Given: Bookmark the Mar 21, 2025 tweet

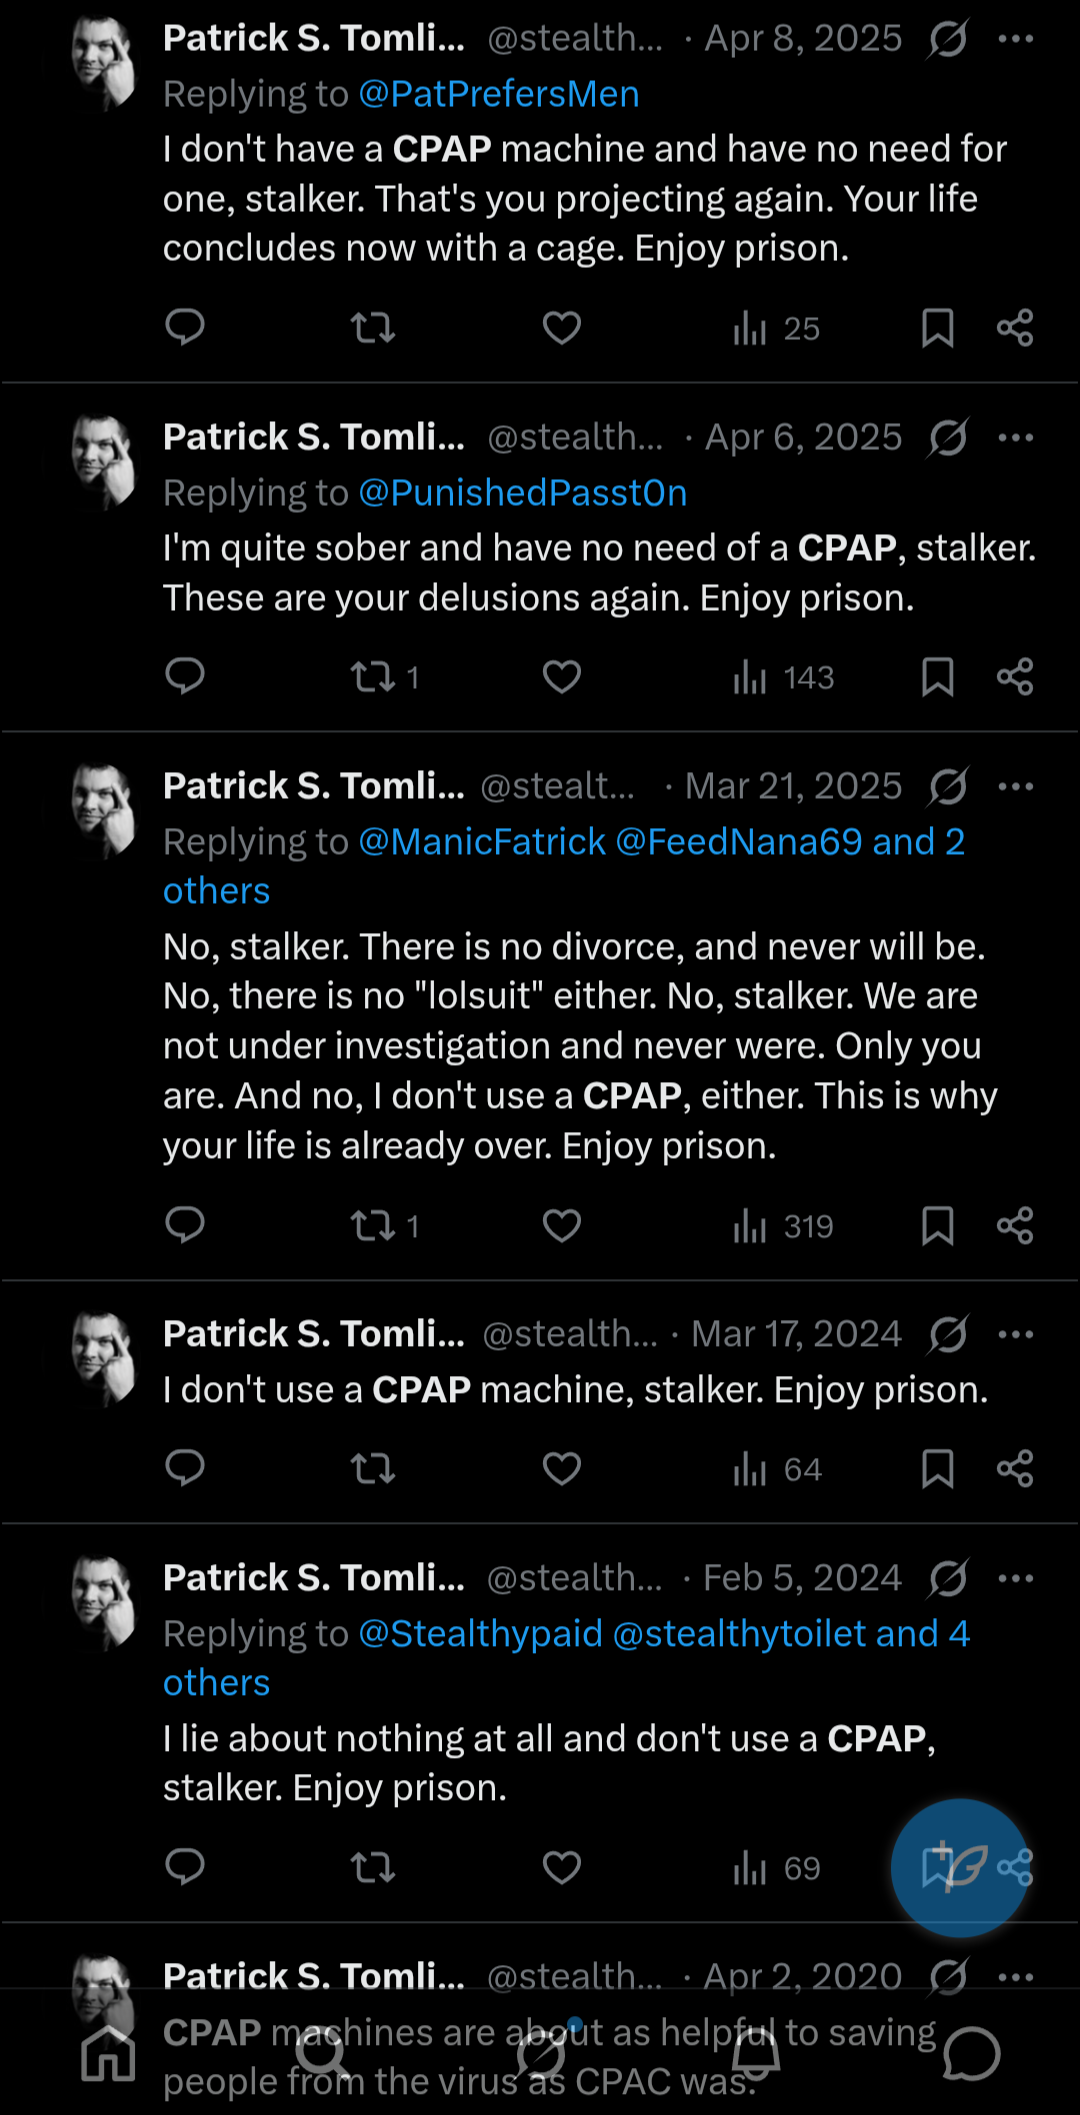Looking at the screenshot, I should click(937, 1226).
